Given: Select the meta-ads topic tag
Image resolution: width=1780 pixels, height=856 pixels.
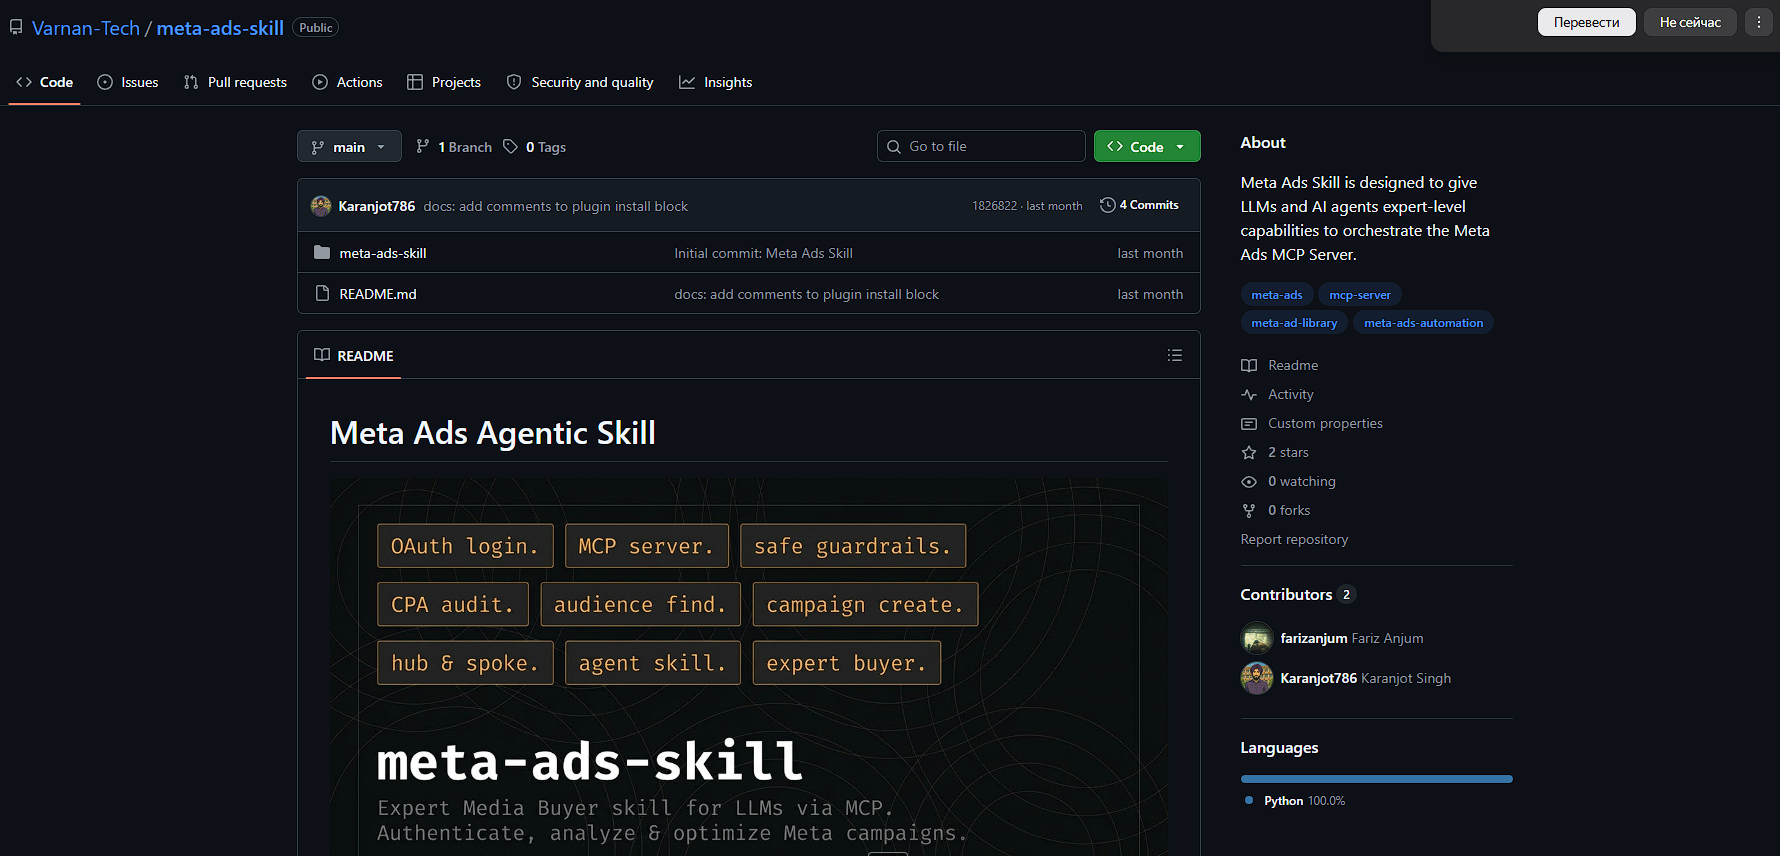Looking at the screenshot, I should pos(1277,295).
